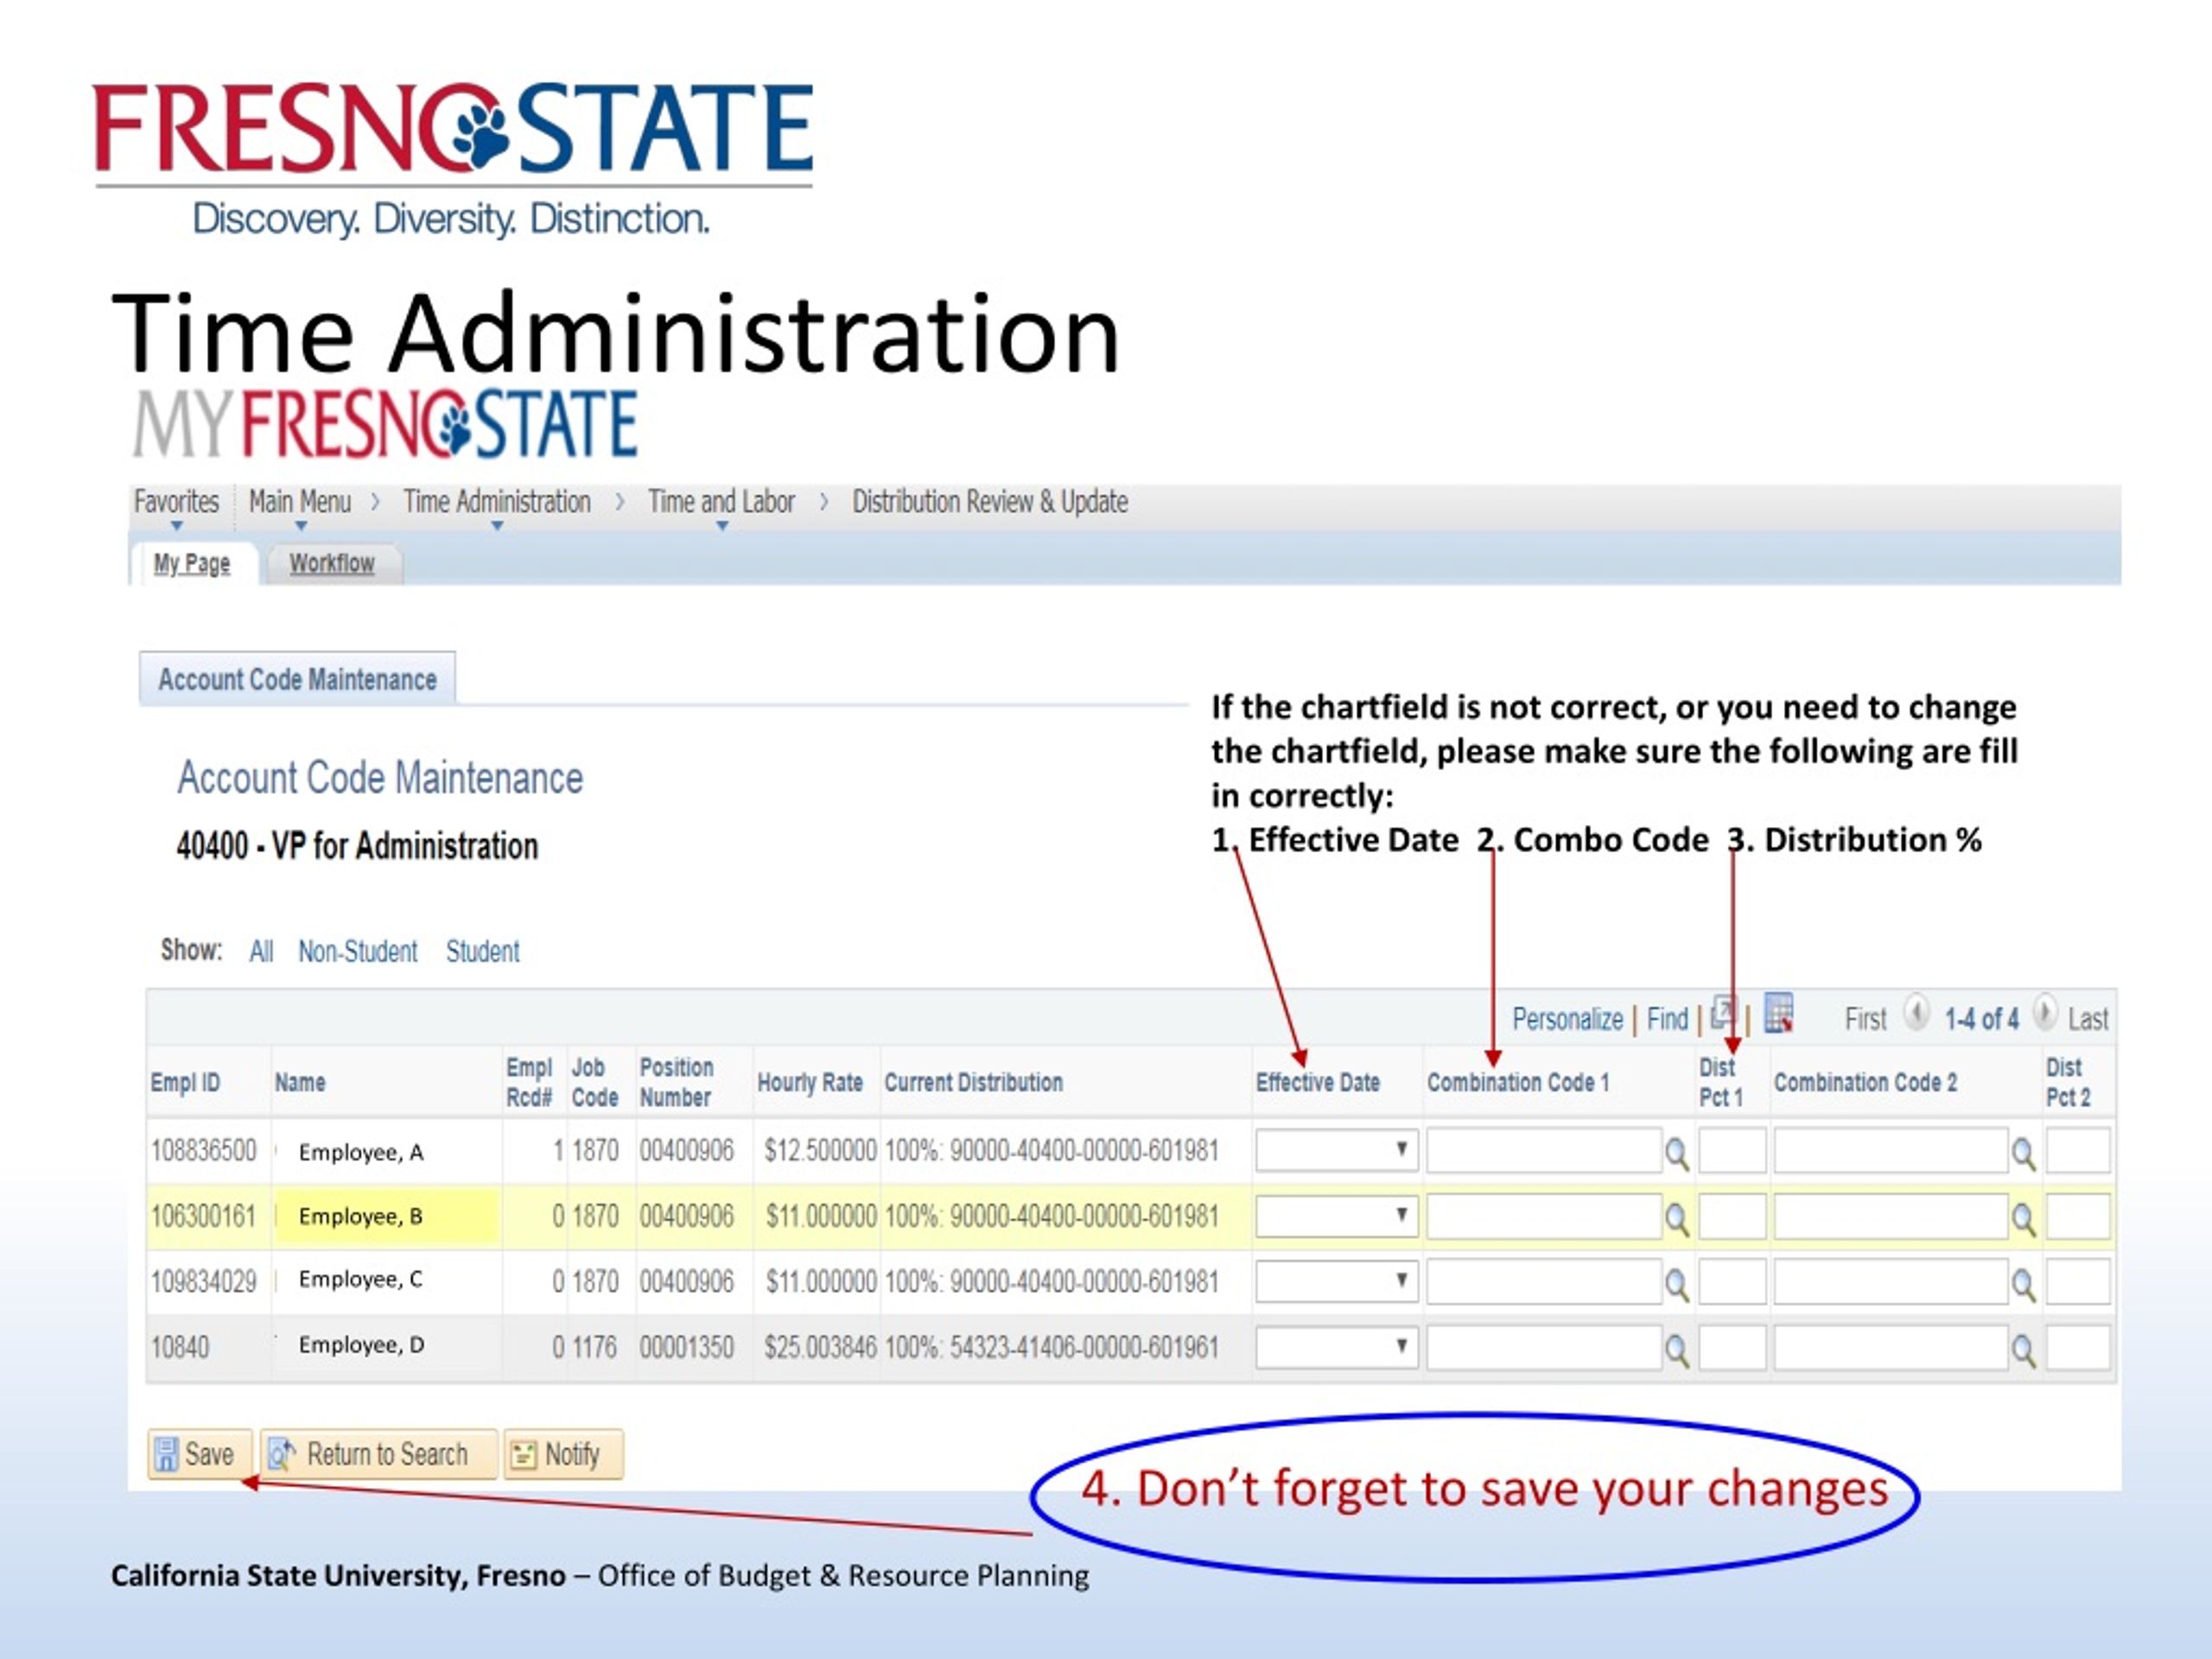2212x1659 pixels.
Task: Click the download-to-spreadsheet grid icon
Action: (1778, 1013)
